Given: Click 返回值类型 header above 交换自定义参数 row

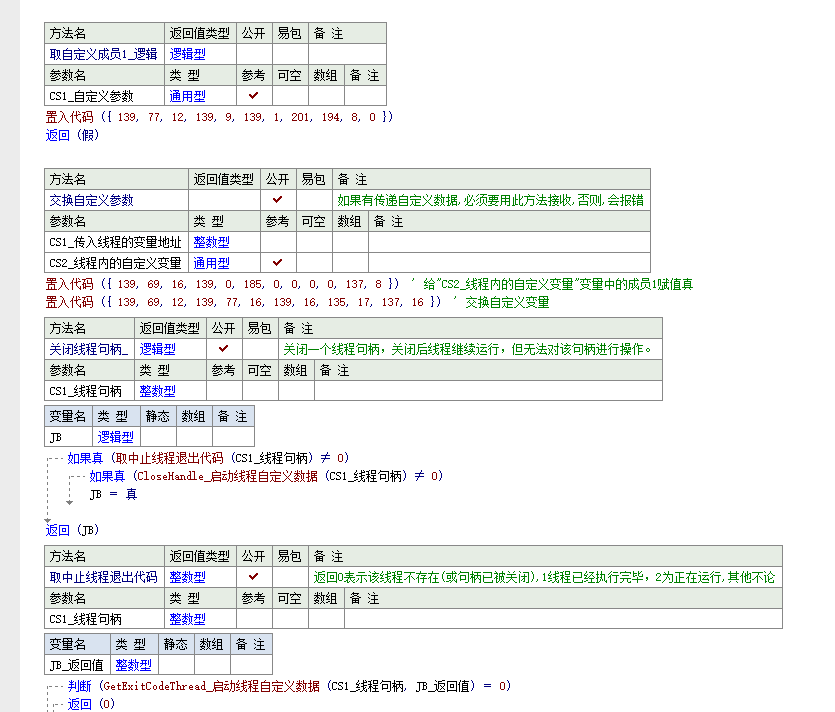Looking at the screenshot, I should [x=224, y=179].
